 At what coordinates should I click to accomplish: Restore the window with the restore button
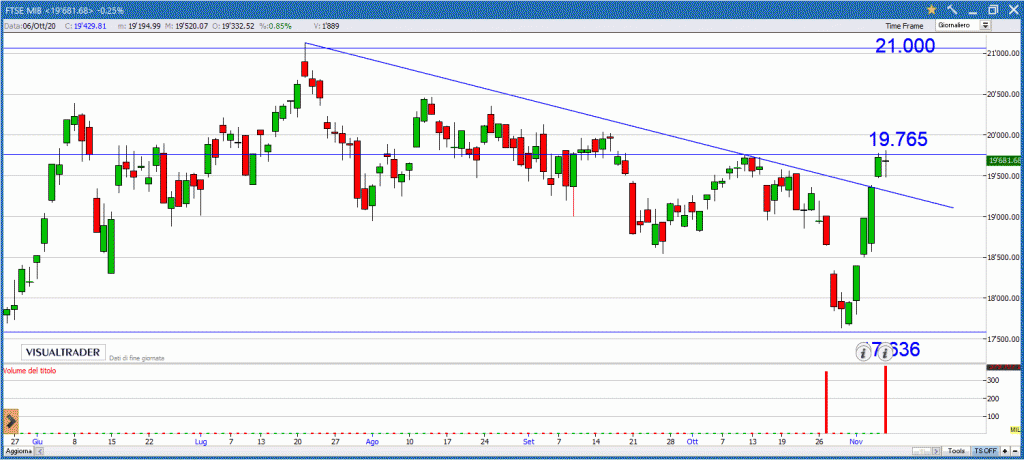[x=993, y=9]
